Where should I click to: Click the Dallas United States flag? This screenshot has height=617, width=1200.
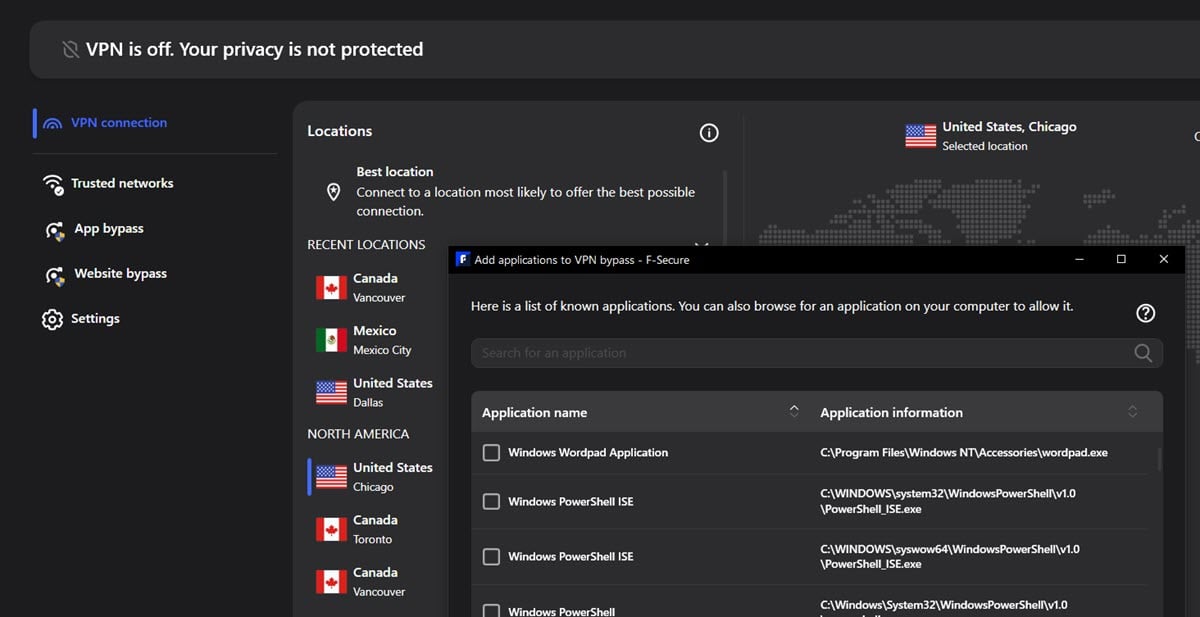coord(331,392)
